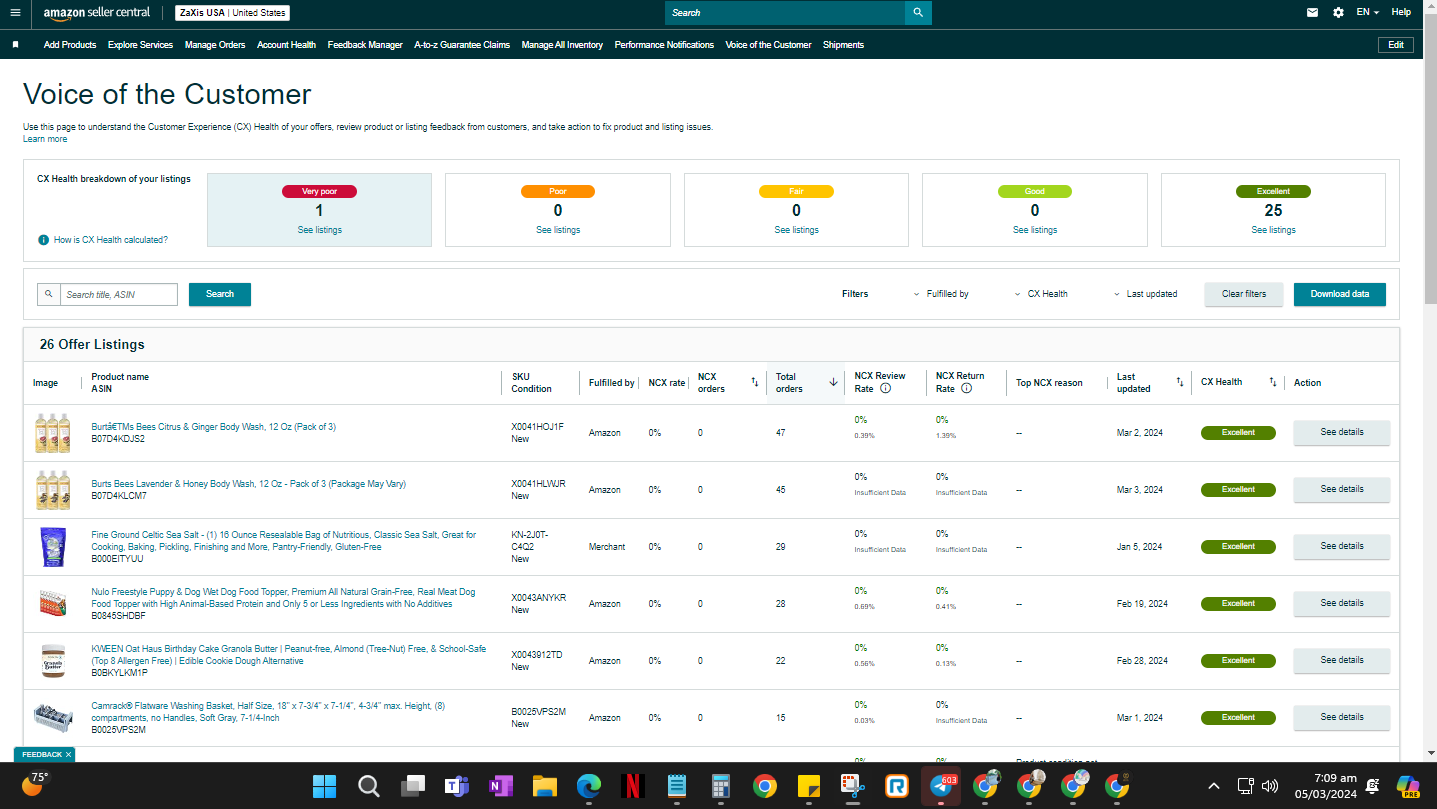See listings under Excellent
This screenshot has width=1437, height=809.
click(1273, 230)
